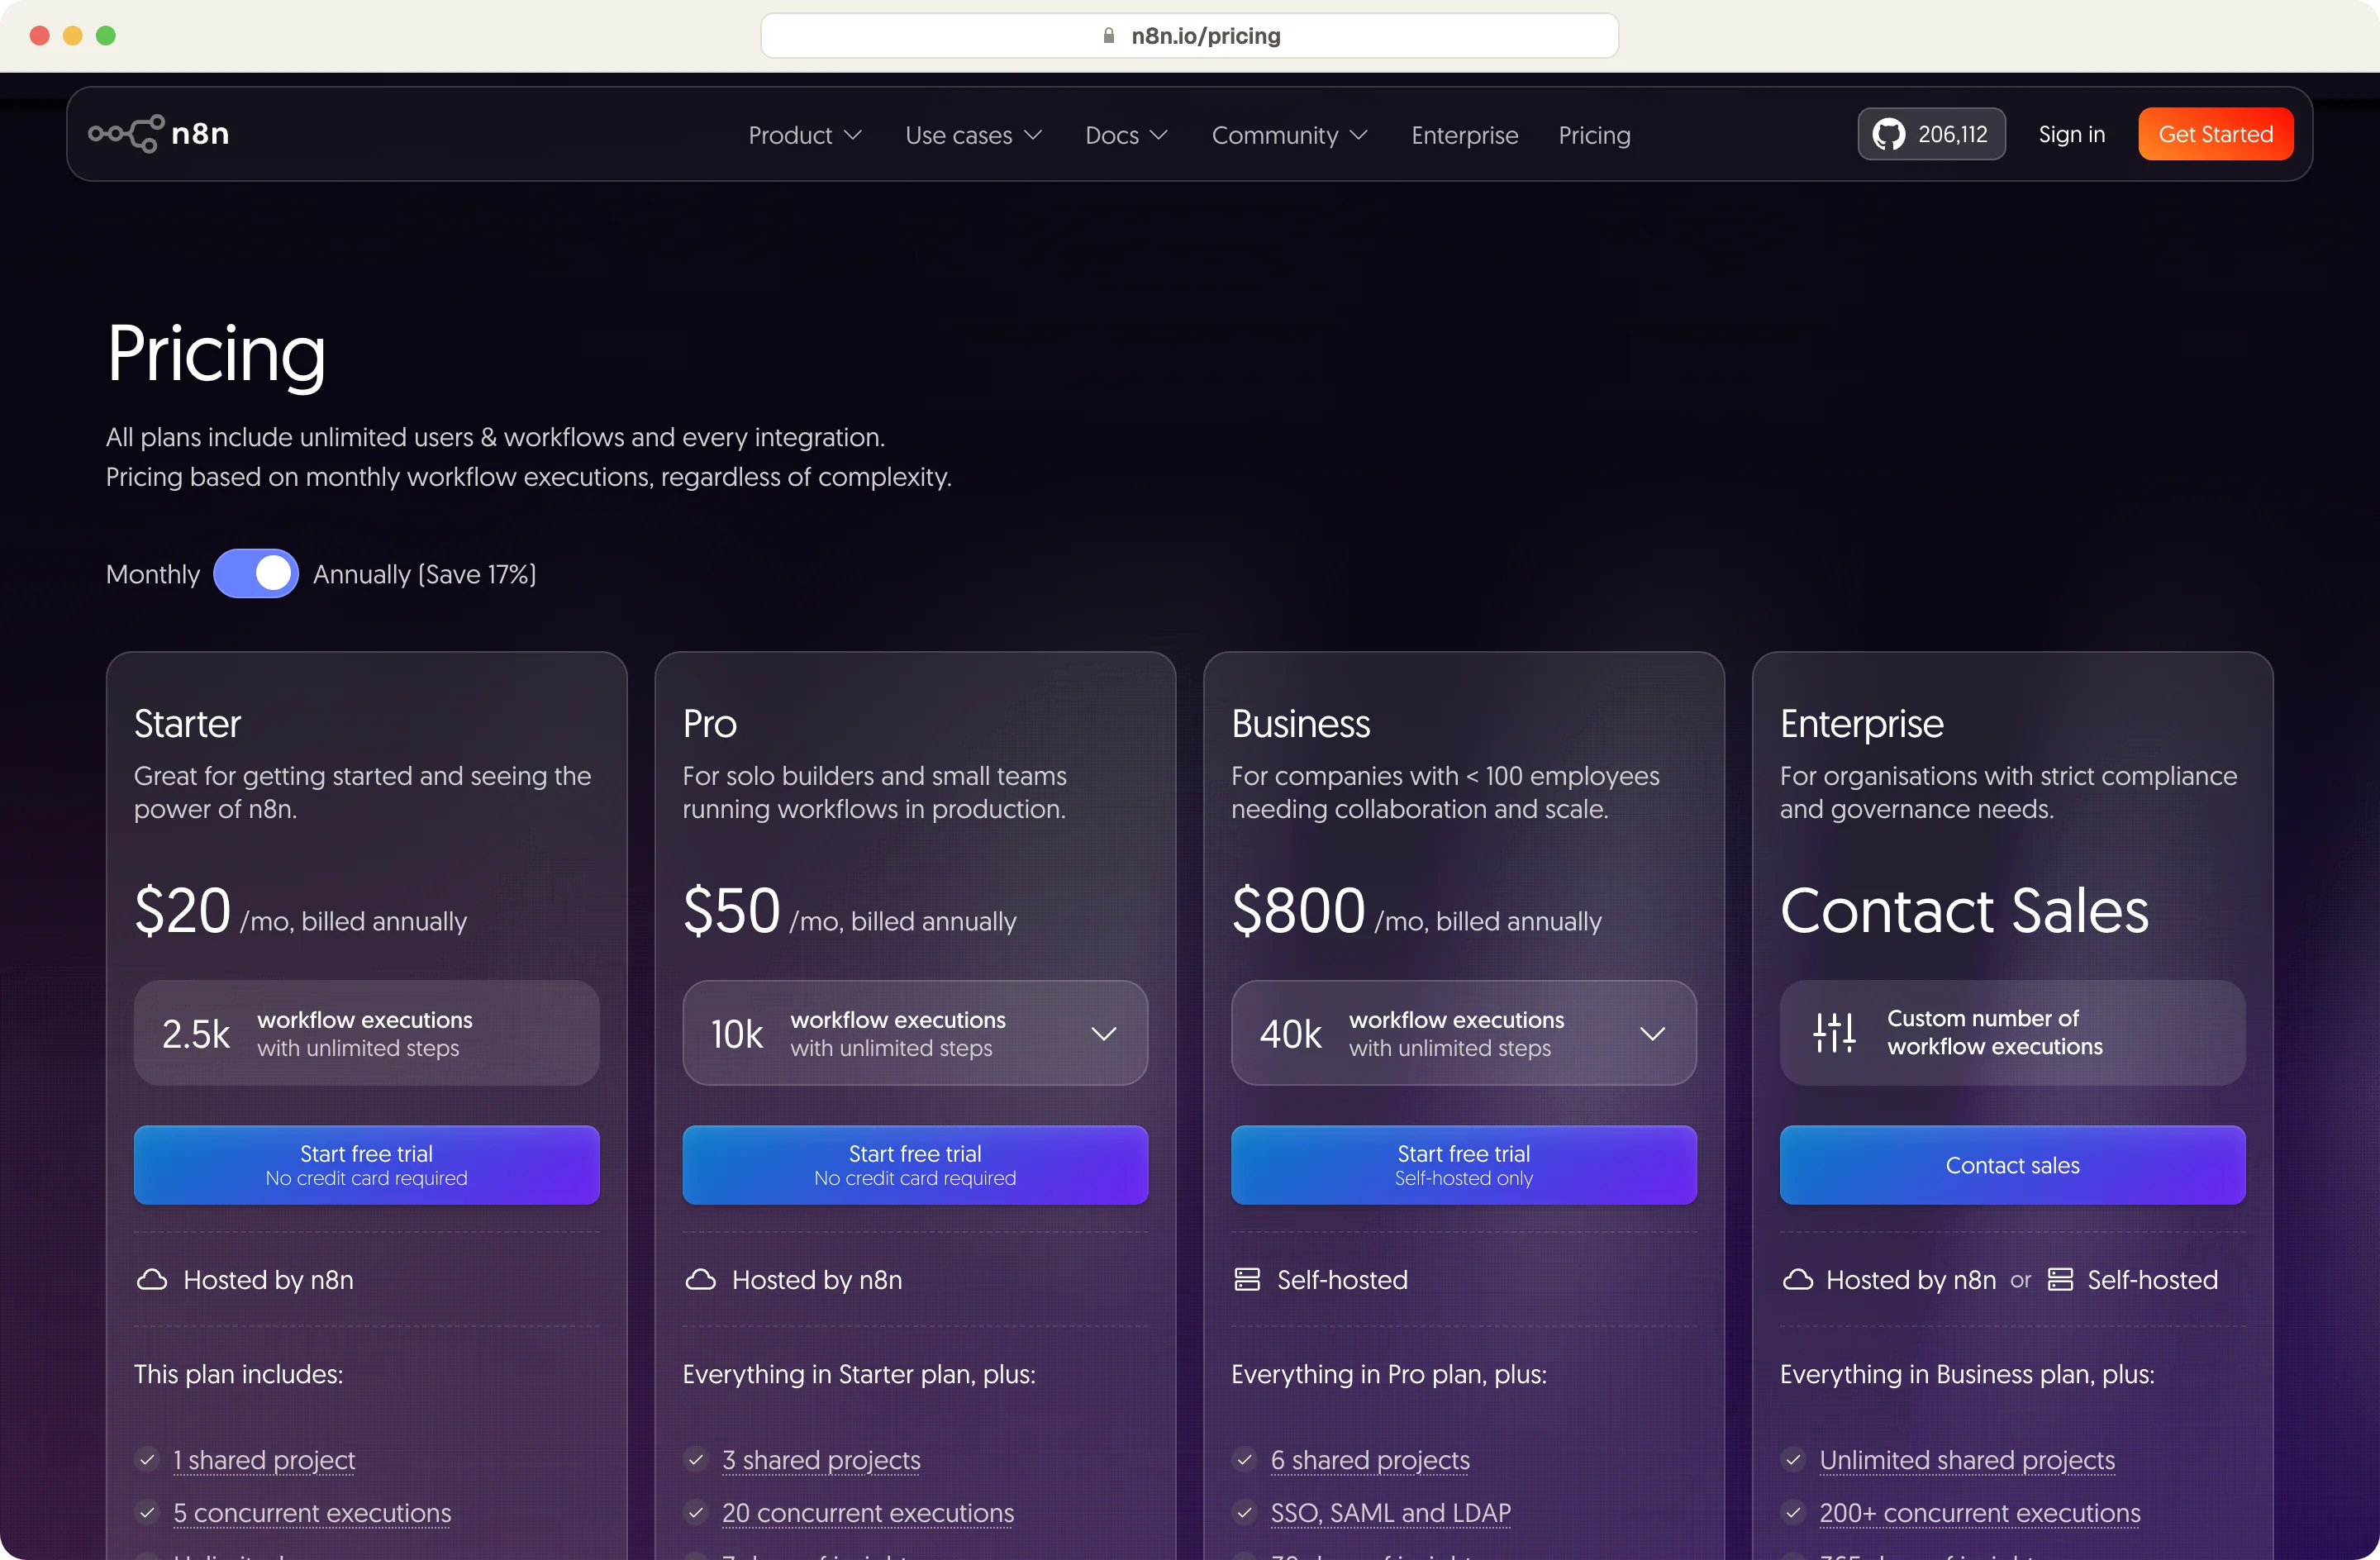Click the cloud icon in the Enterprise plan
The image size is (2380, 1560).
coord(1797,1280)
